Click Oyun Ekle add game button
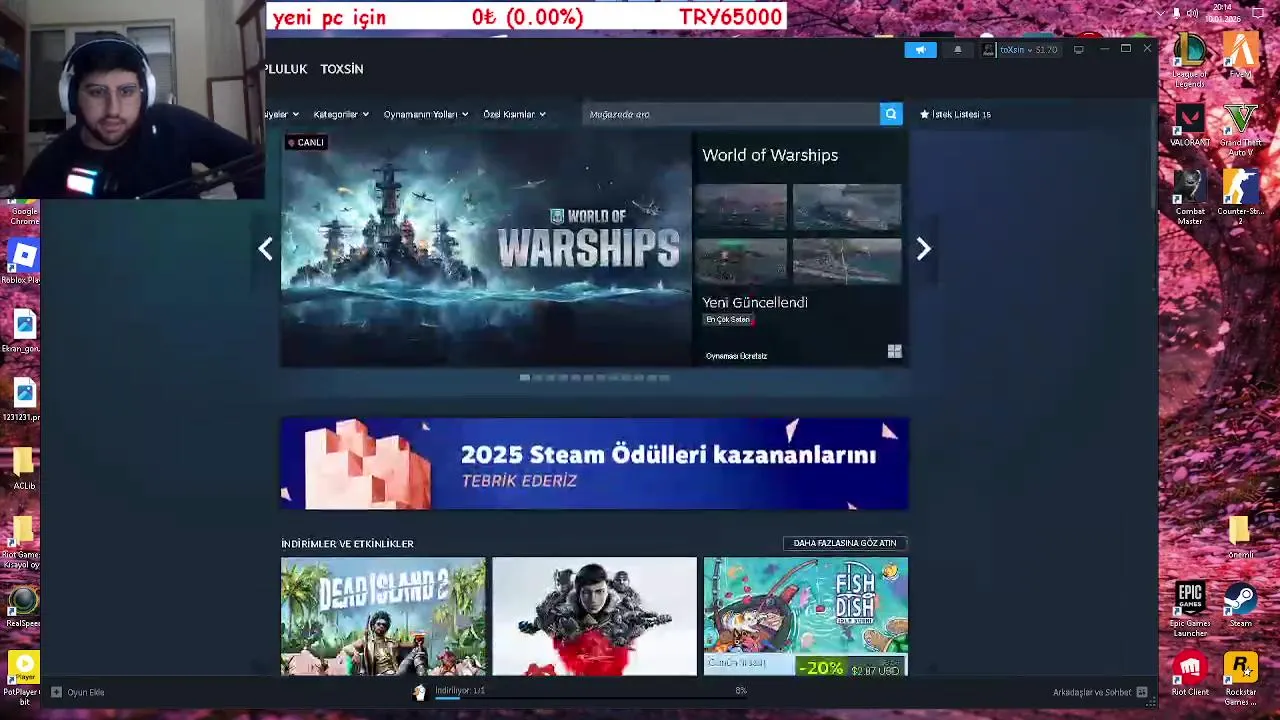Screen dimensions: 1280x720 (x=78, y=692)
